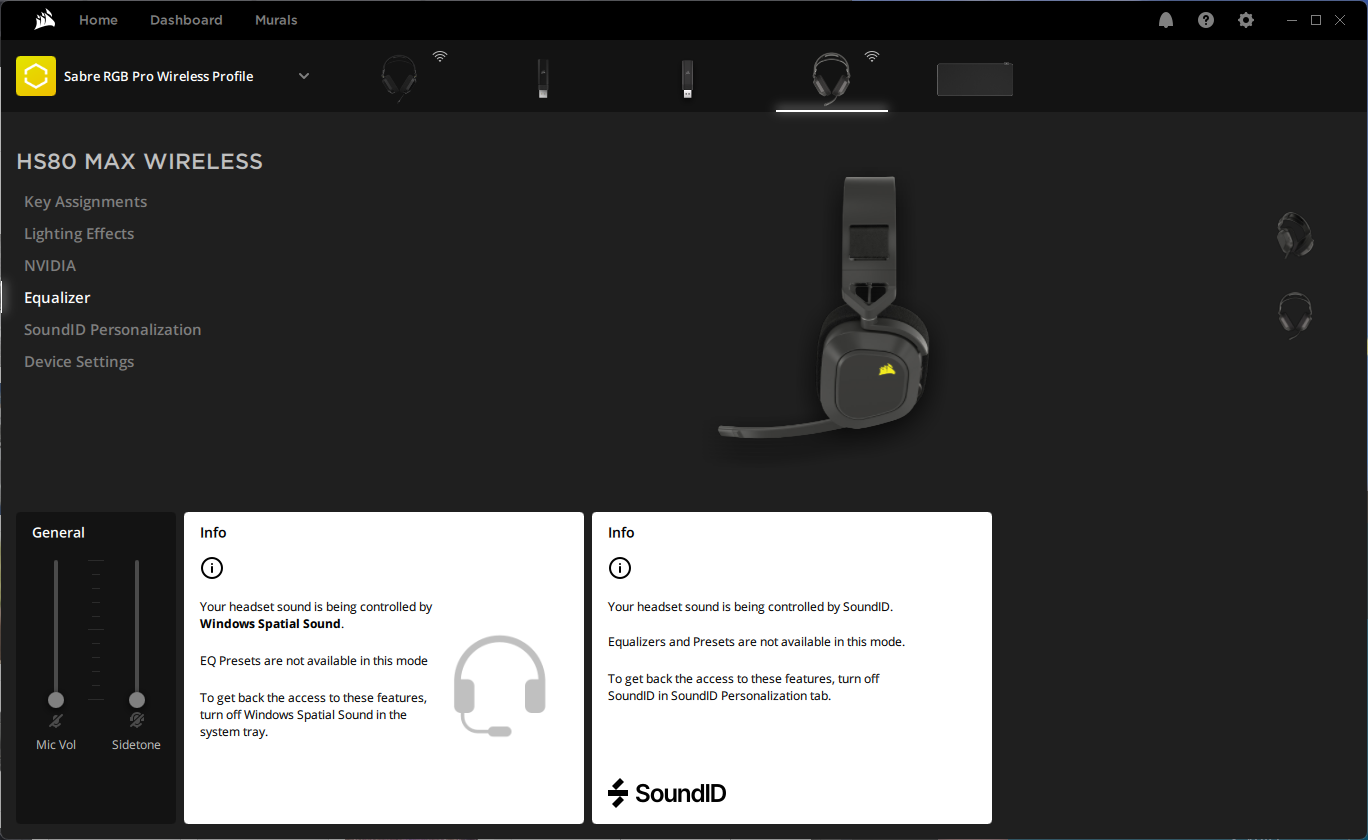Select the first wireless headset device
The height and width of the screenshot is (840, 1368).
(400, 78)
